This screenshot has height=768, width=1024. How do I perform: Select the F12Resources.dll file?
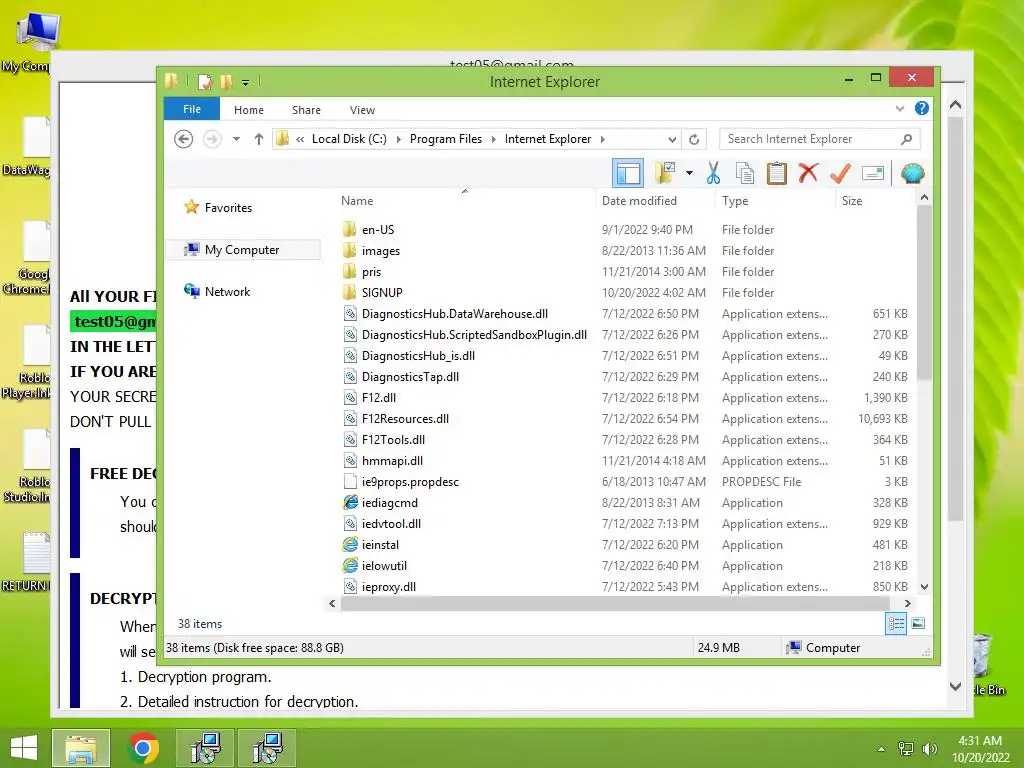click(405, 419)
